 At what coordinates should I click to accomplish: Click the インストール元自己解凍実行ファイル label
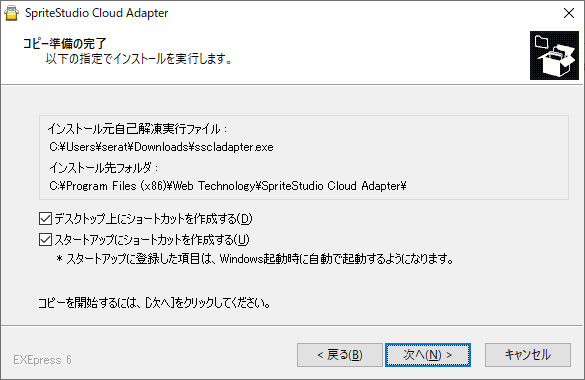(x=137, y=129)
